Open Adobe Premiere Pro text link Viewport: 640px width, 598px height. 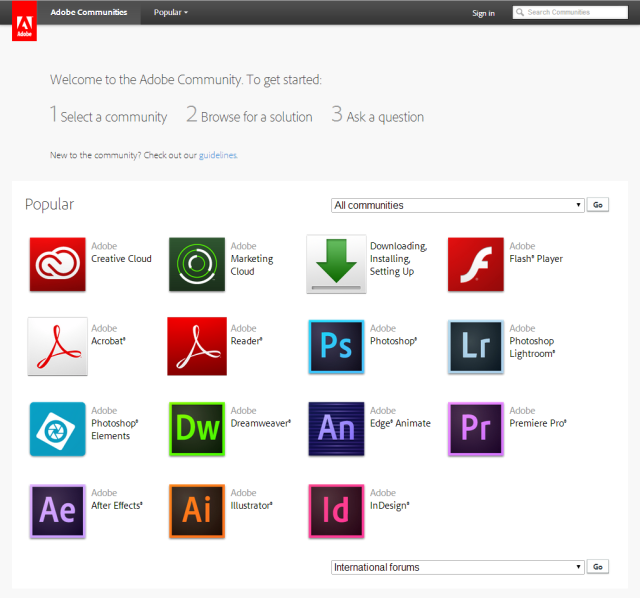click(538, 417)
